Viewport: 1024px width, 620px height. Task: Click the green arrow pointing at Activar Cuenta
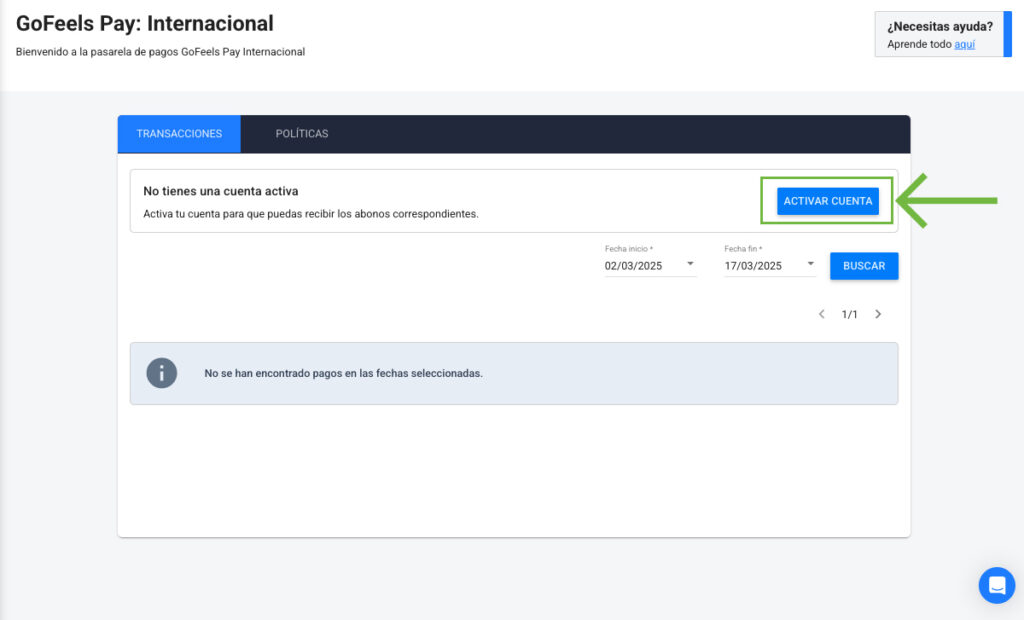tap(948, 201)
